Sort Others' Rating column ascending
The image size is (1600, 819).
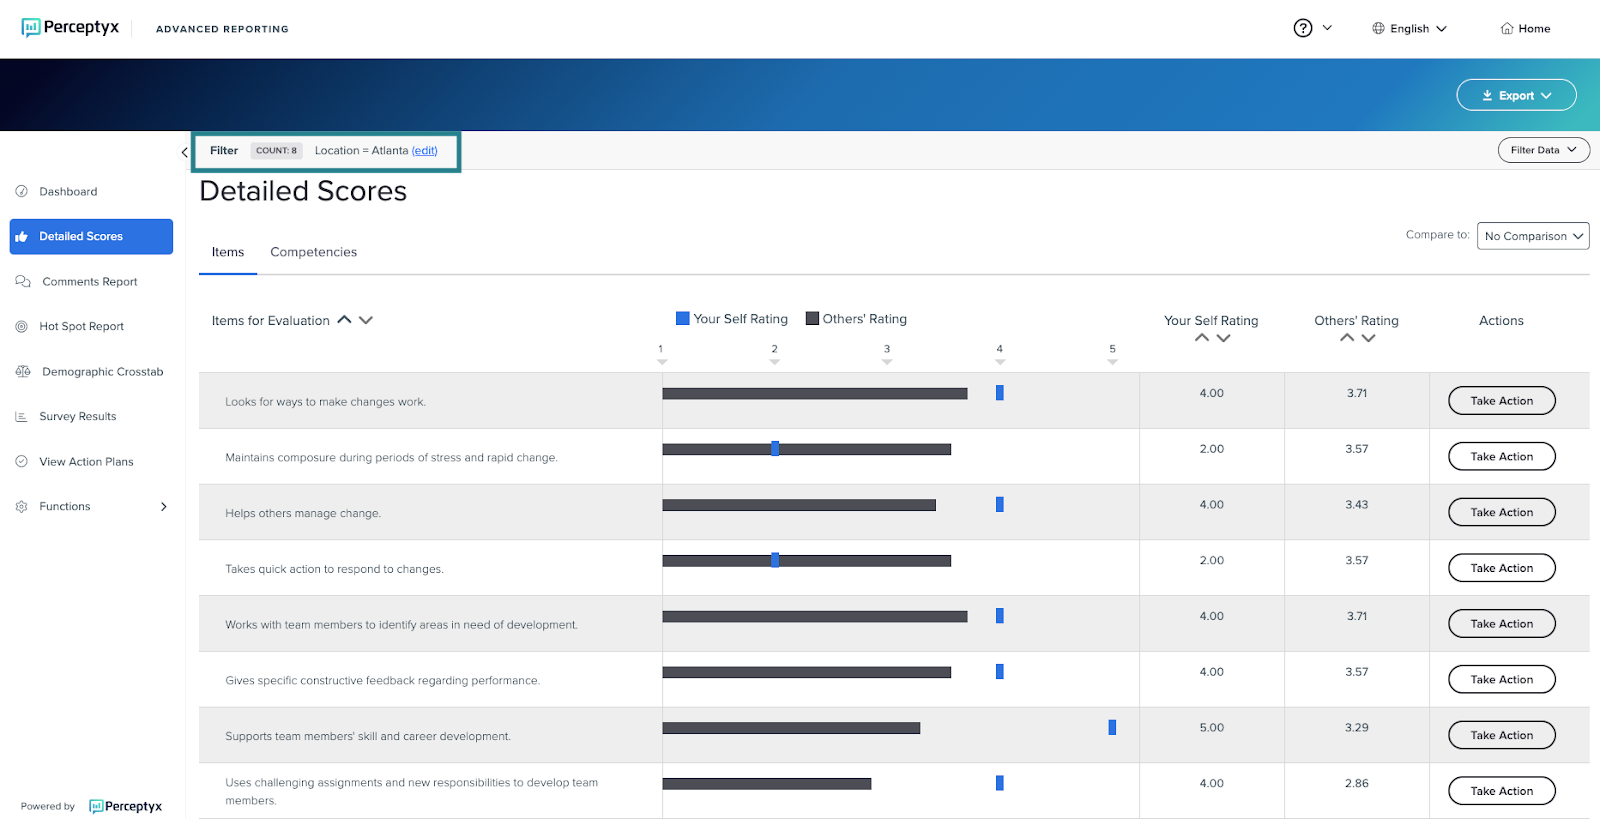[1347, 338]
